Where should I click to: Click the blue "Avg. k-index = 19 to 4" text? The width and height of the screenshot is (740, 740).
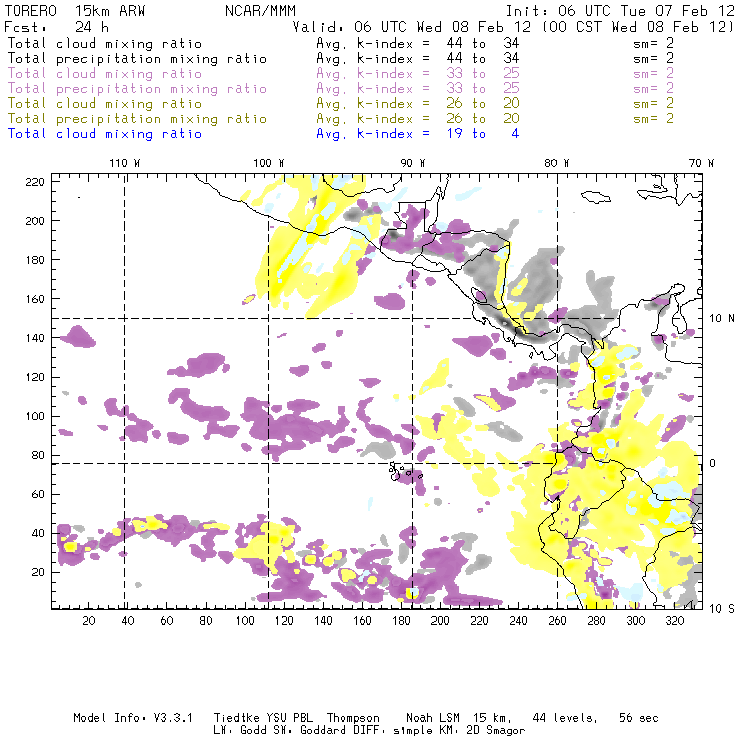[x=418, y=134]
